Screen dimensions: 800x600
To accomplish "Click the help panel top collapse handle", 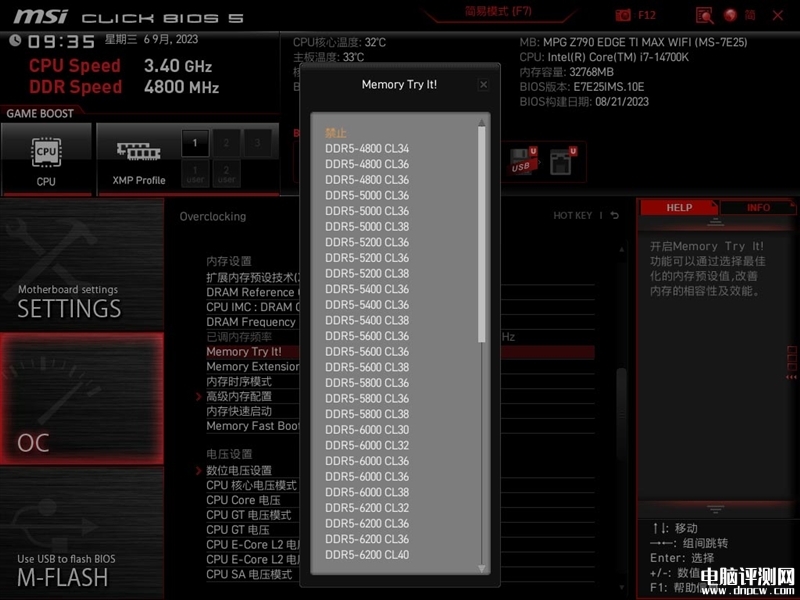I will [715, 222].
